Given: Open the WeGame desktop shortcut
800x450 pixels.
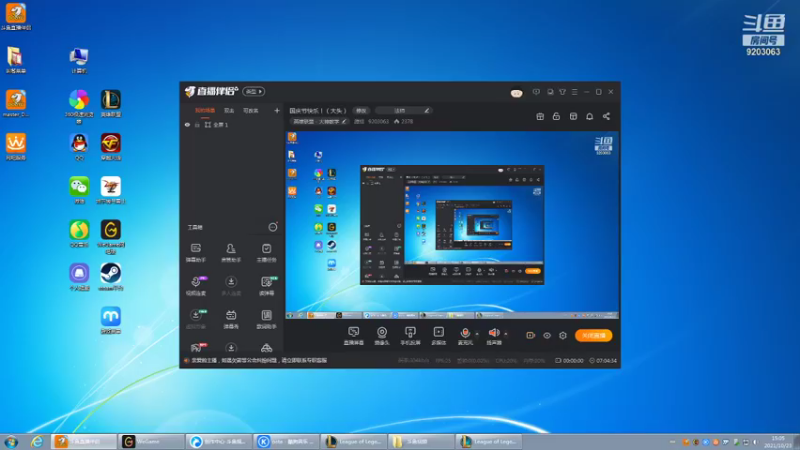Looking at the screenshot, I should (111, 237).
